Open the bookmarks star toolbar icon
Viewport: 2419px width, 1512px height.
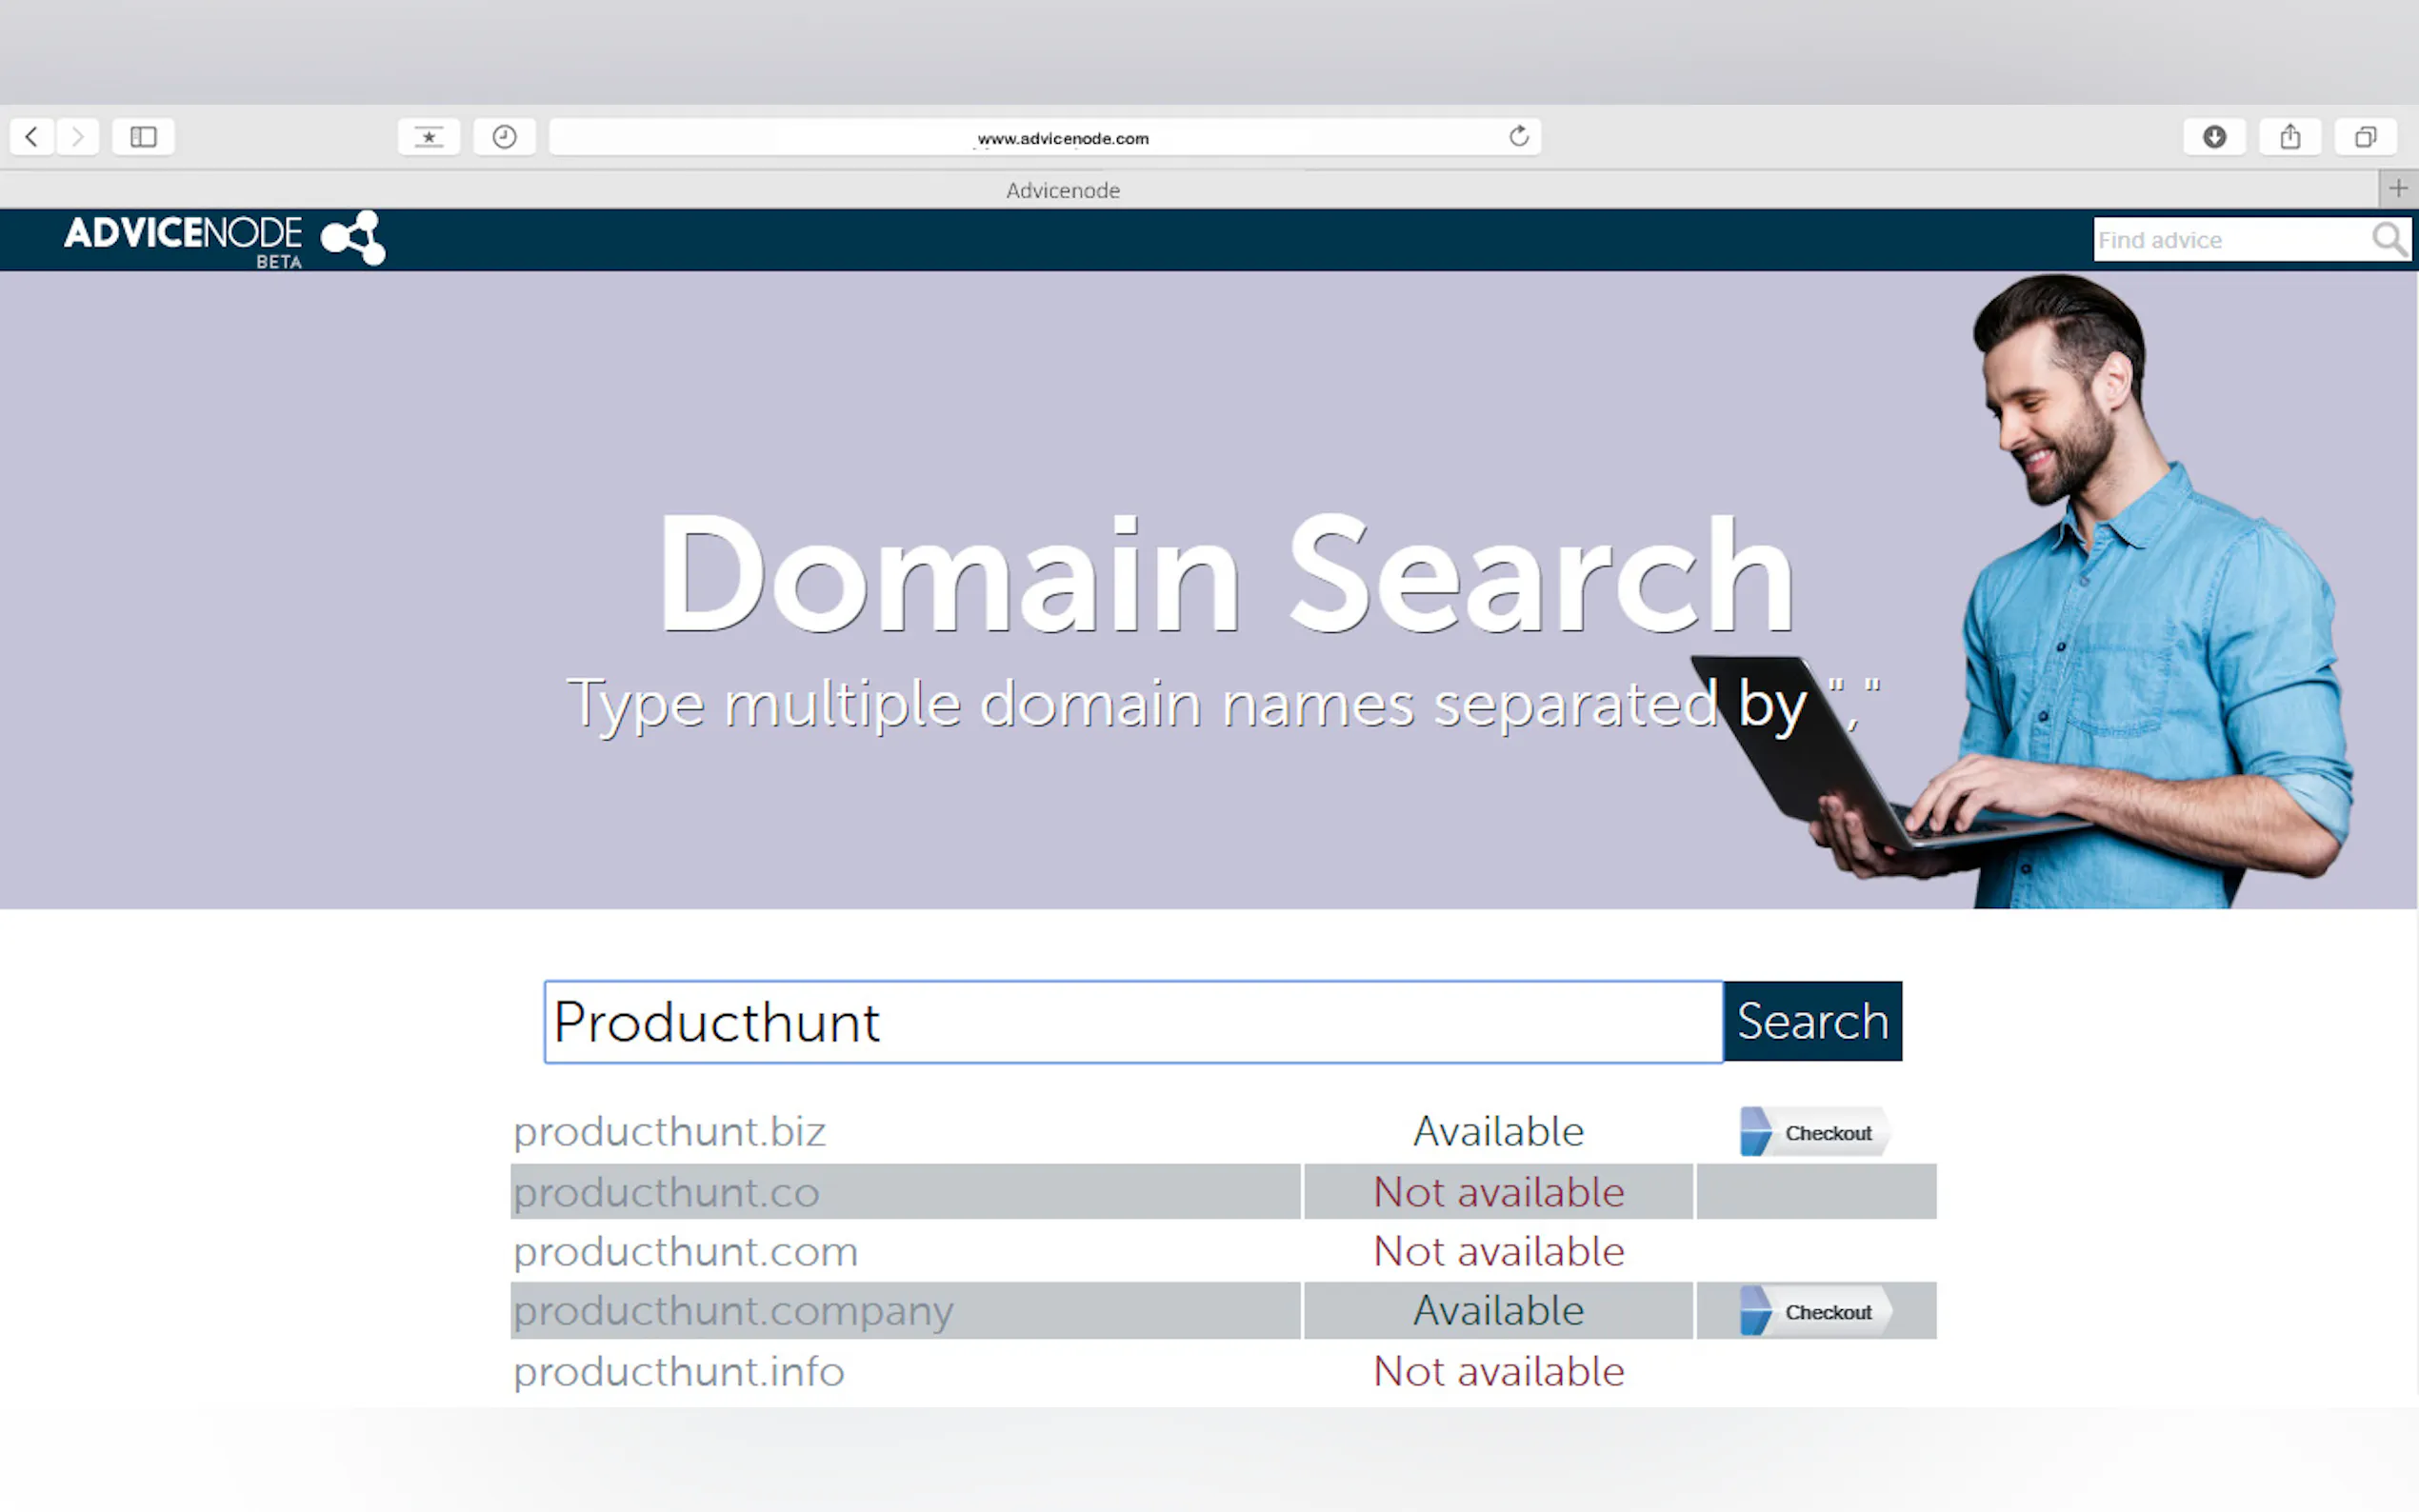click(429, 137)
